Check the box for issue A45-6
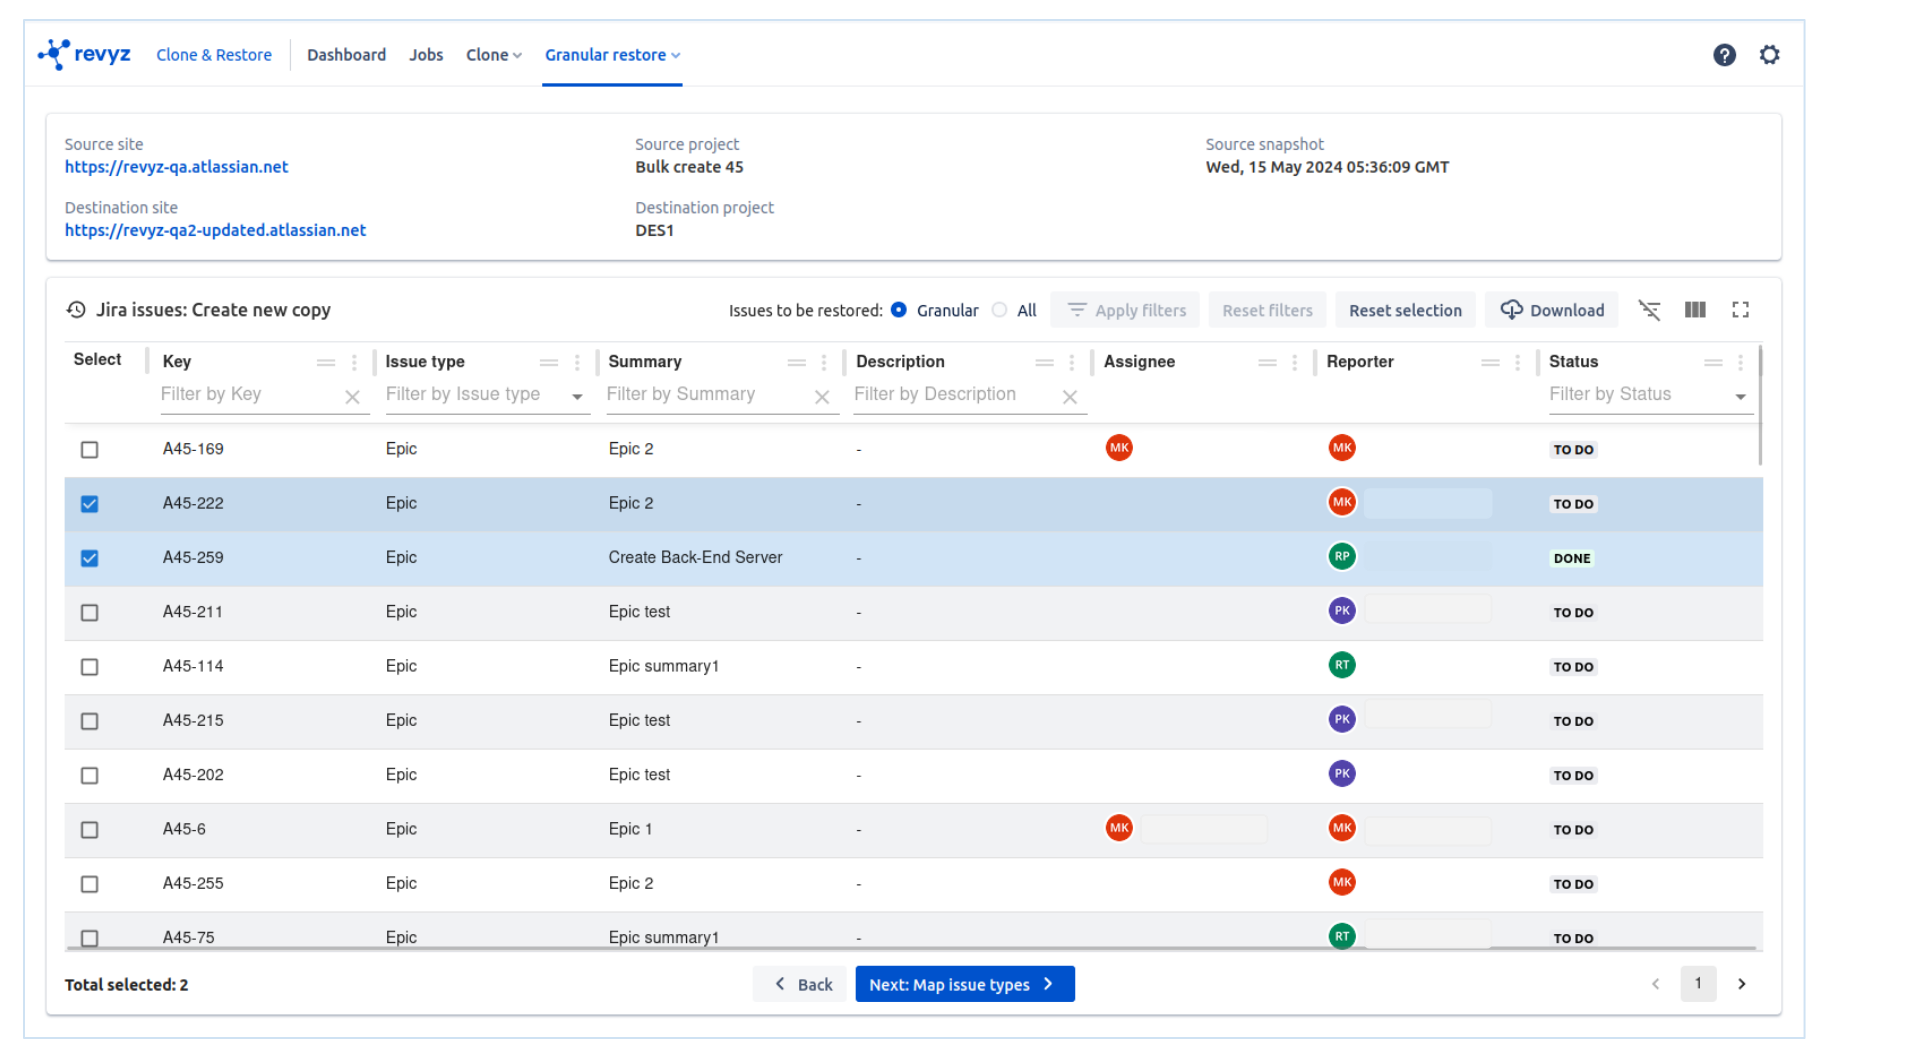Image resolution: width=1909 pixels, height=1063 pixels. click(x=90, y=830)
